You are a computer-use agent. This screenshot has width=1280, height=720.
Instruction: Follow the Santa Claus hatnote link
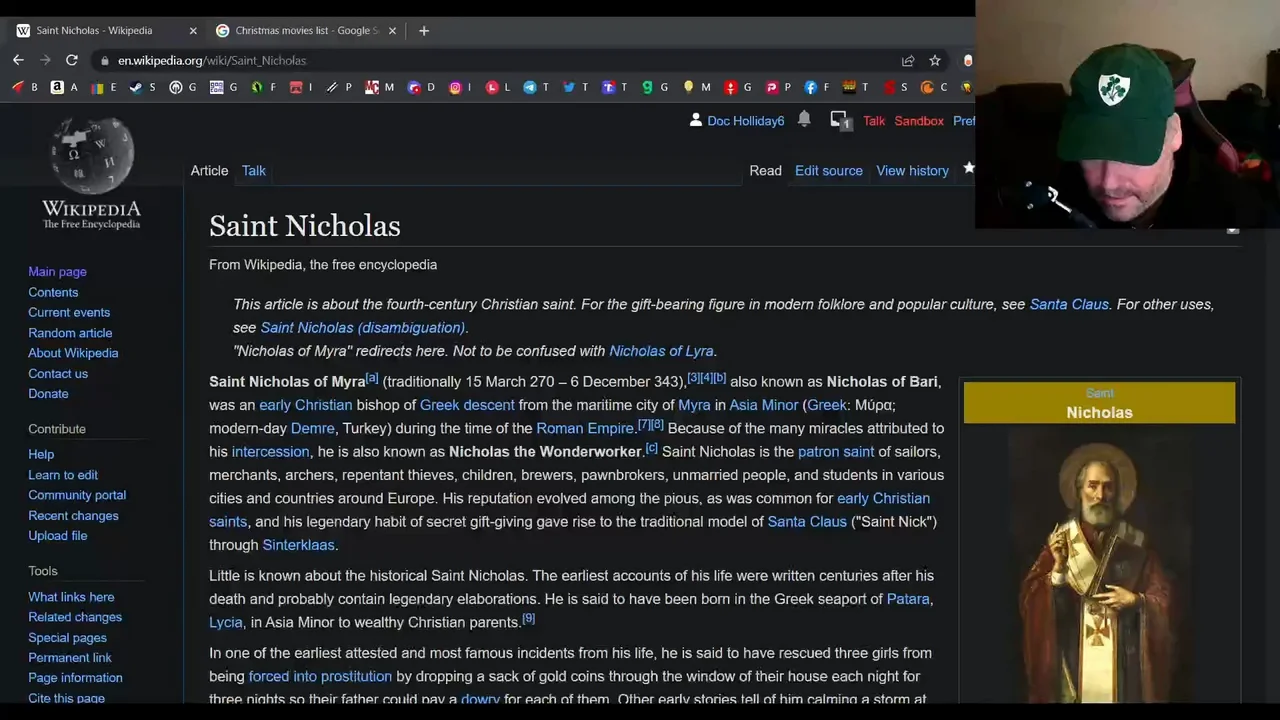tap(1068, 304)
